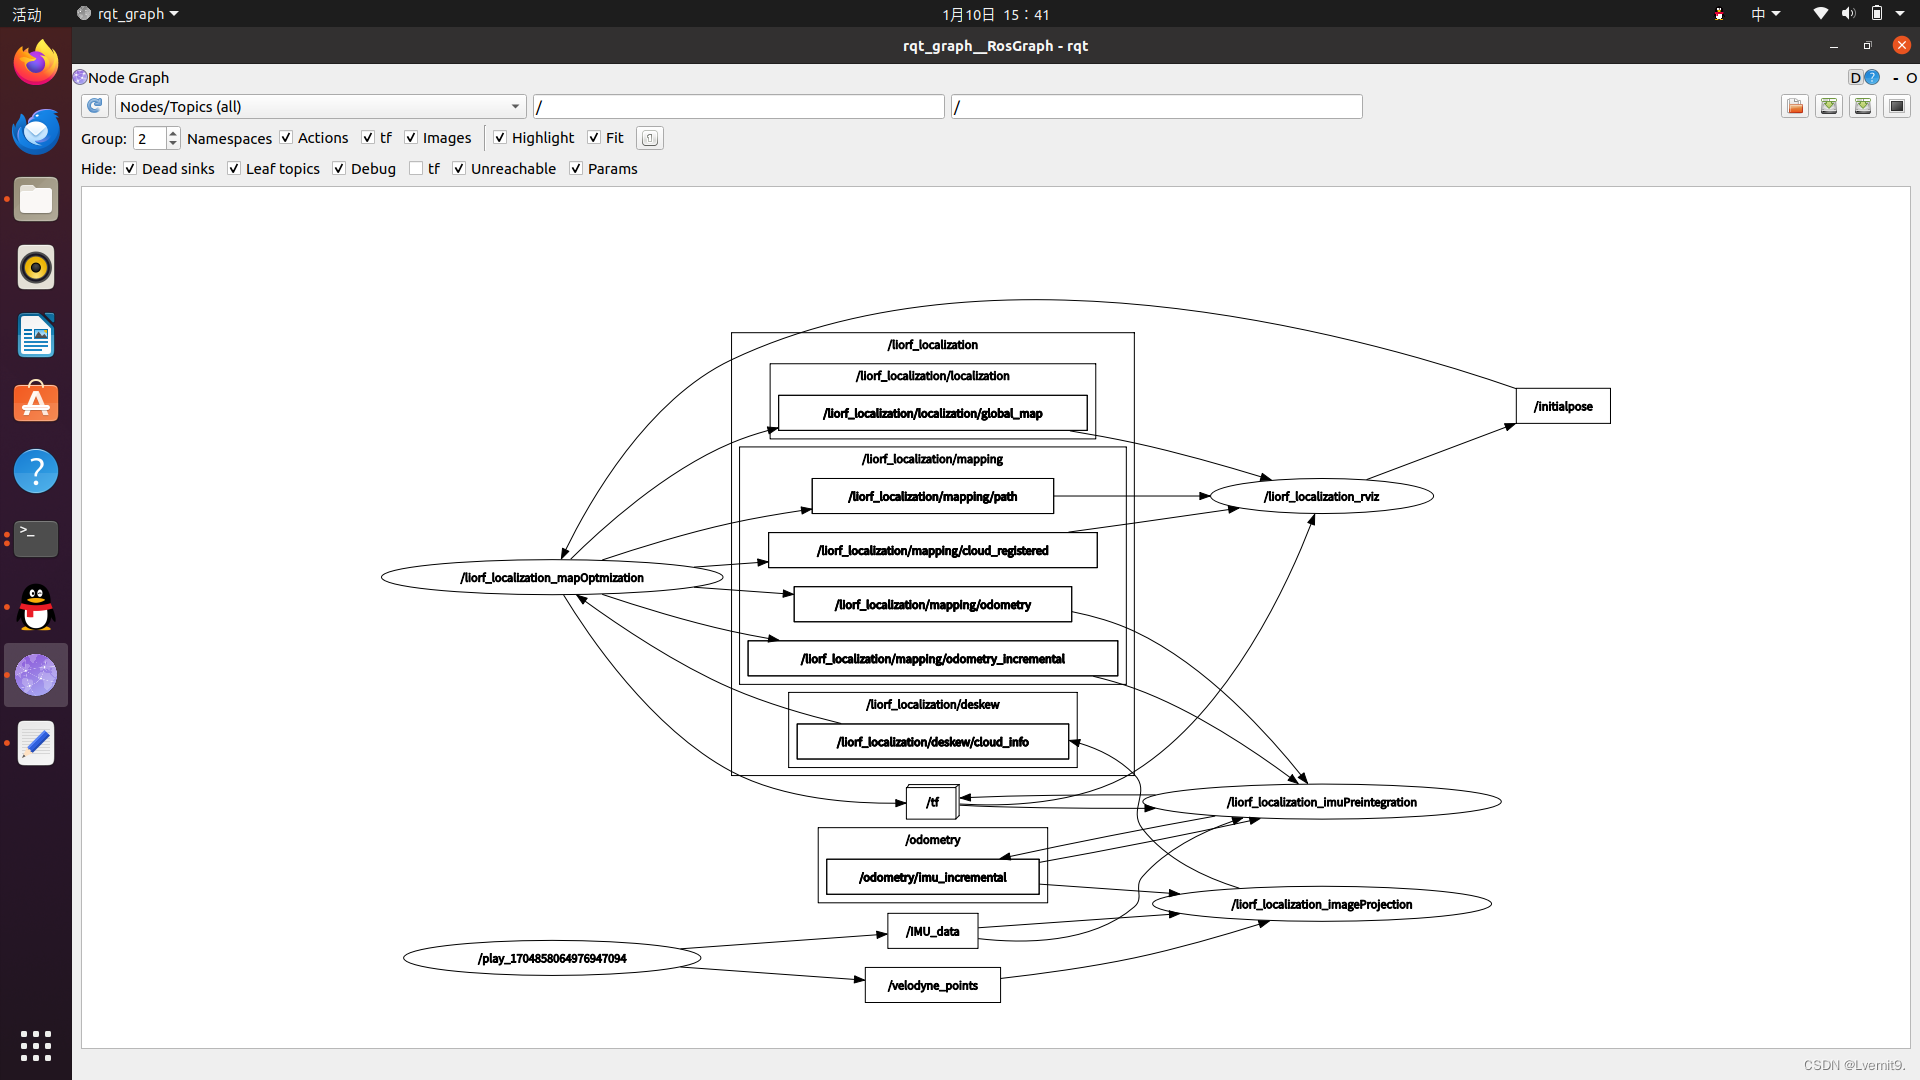The height and width of the screenshot is (1080, 1920).
Task: Click the refresh graph button
Action: [95, 106]
